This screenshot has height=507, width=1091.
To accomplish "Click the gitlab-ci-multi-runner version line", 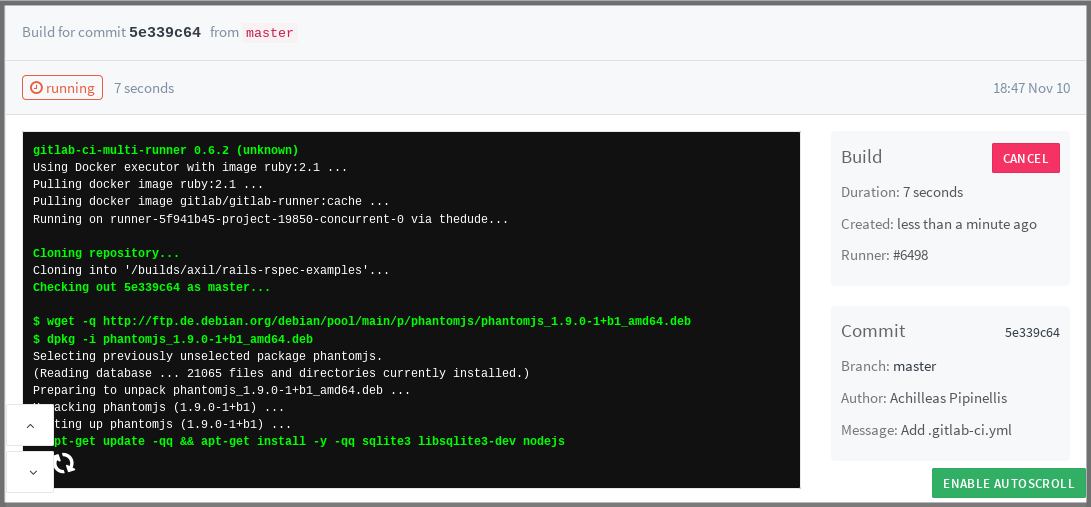I will [165, 150].
